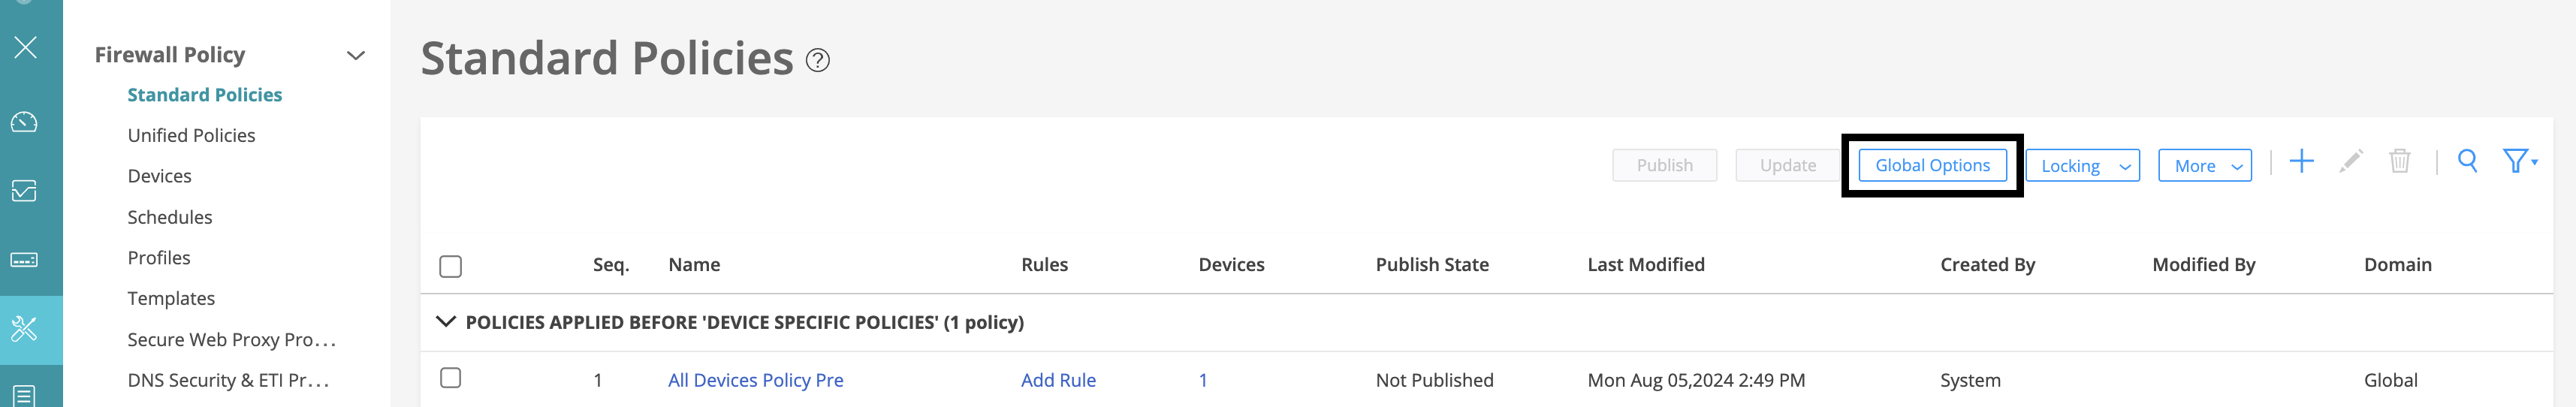Collapse the Firewall Policy menu section
2576x407 pixels.
coord(355,56)
